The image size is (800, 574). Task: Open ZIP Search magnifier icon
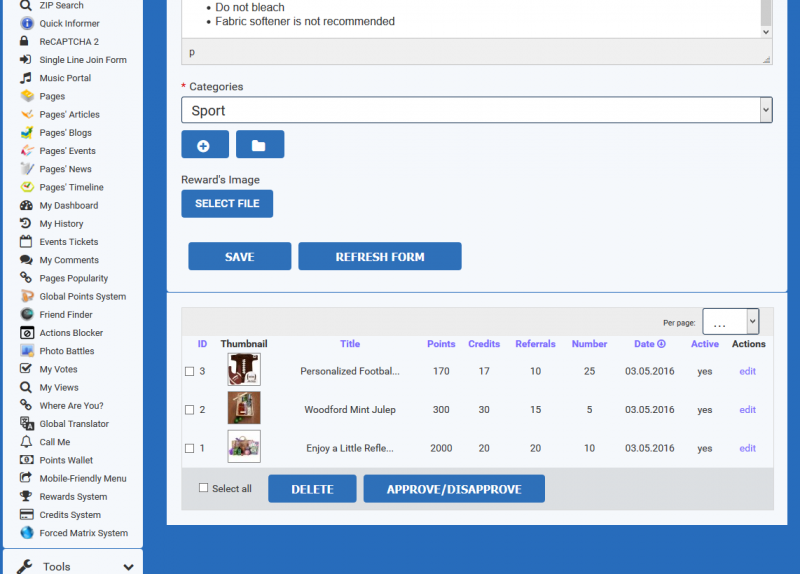click(26, 5)
